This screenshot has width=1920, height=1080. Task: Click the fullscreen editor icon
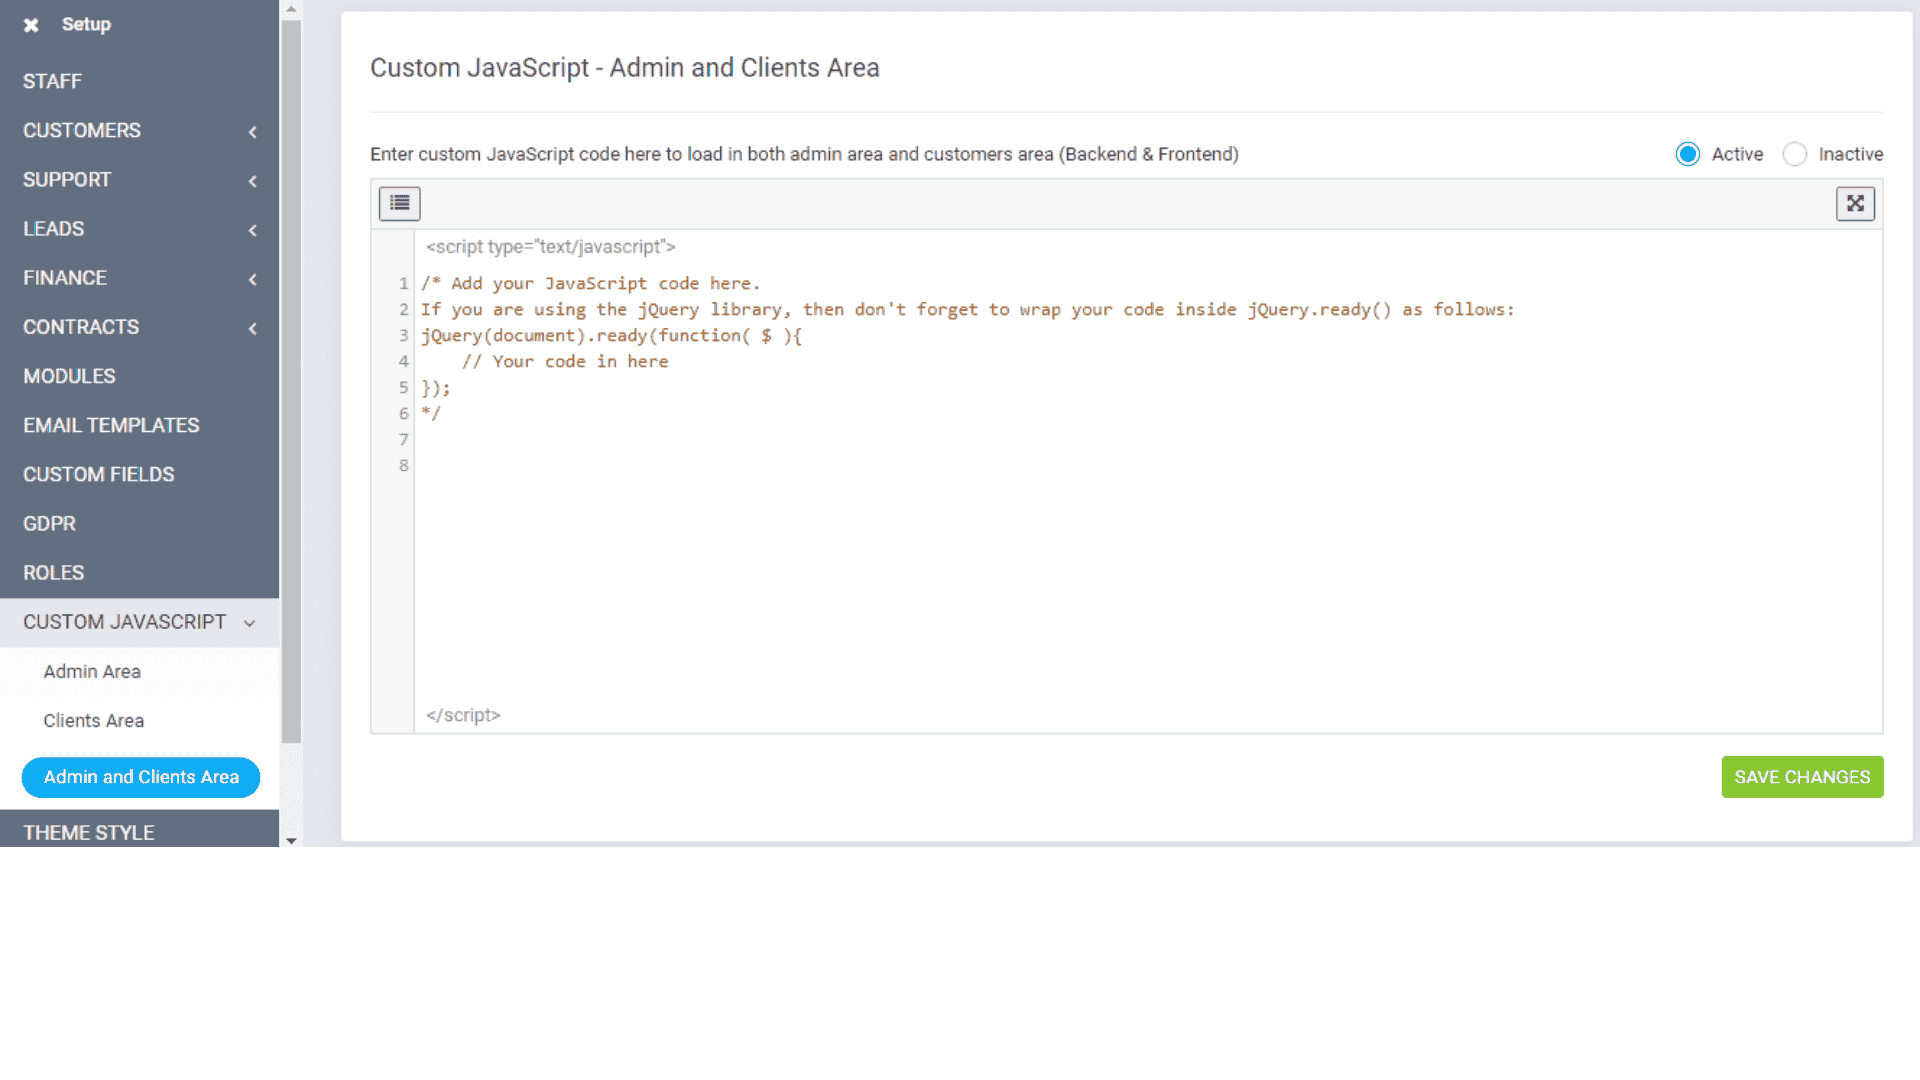click(1855, 203)
